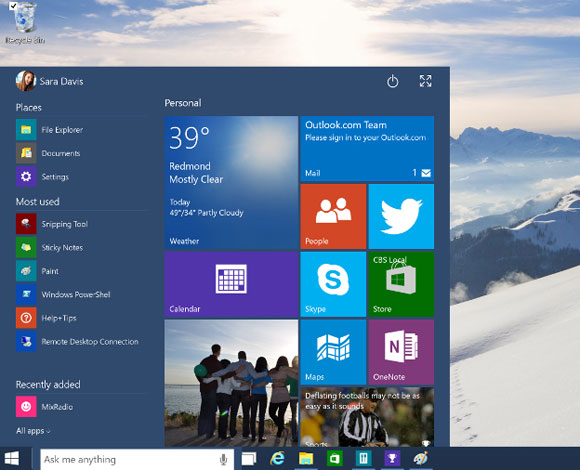The height and width of the screenshot is (470, 580).
Task: Select the Help+Tips label
Action: click(59, 318)
